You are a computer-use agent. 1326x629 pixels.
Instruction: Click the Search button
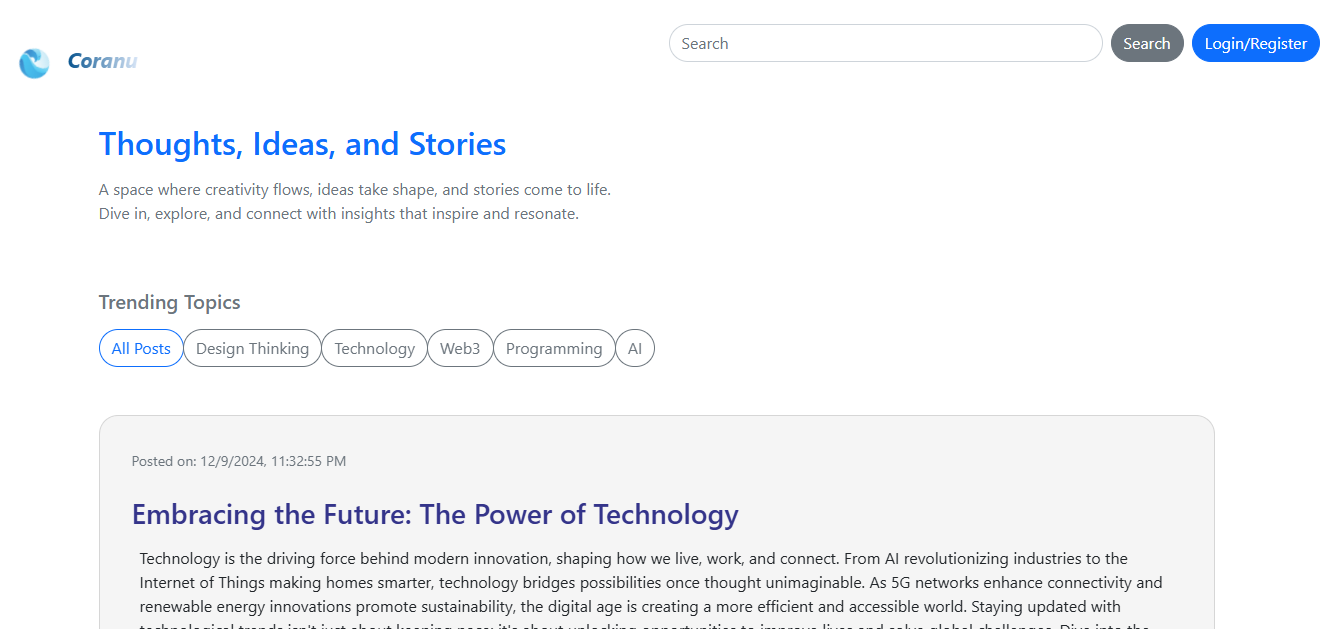pos(1147,43)
